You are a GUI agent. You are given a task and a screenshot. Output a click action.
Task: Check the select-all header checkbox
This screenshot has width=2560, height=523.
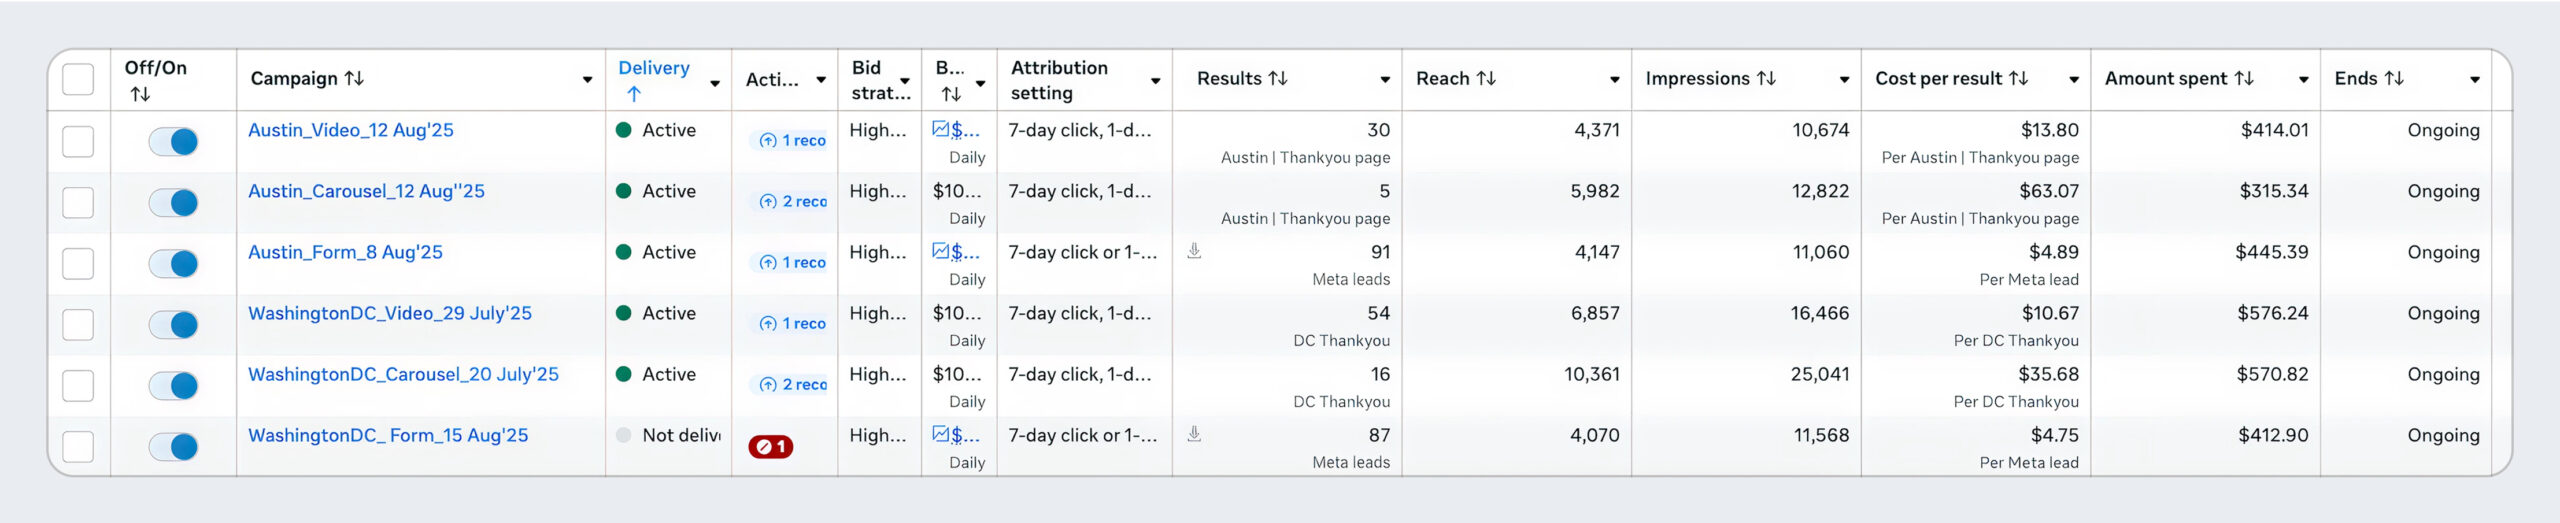(78, 79)
